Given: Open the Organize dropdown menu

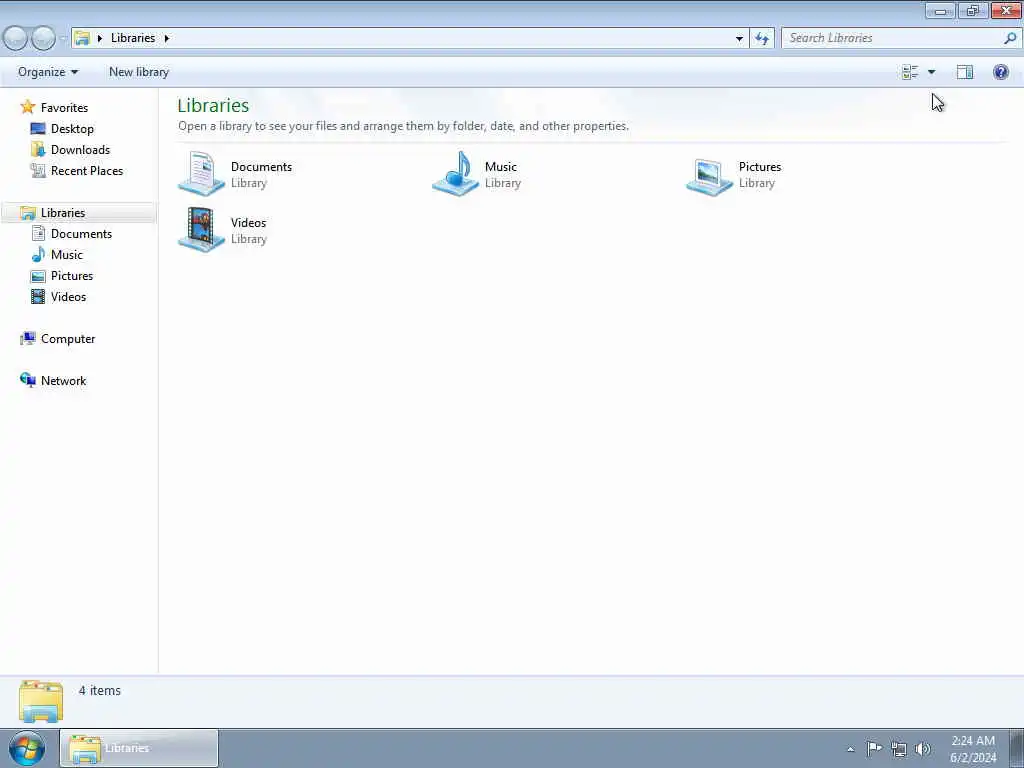Looking at the screenshot, I should [x=48, y=72].
